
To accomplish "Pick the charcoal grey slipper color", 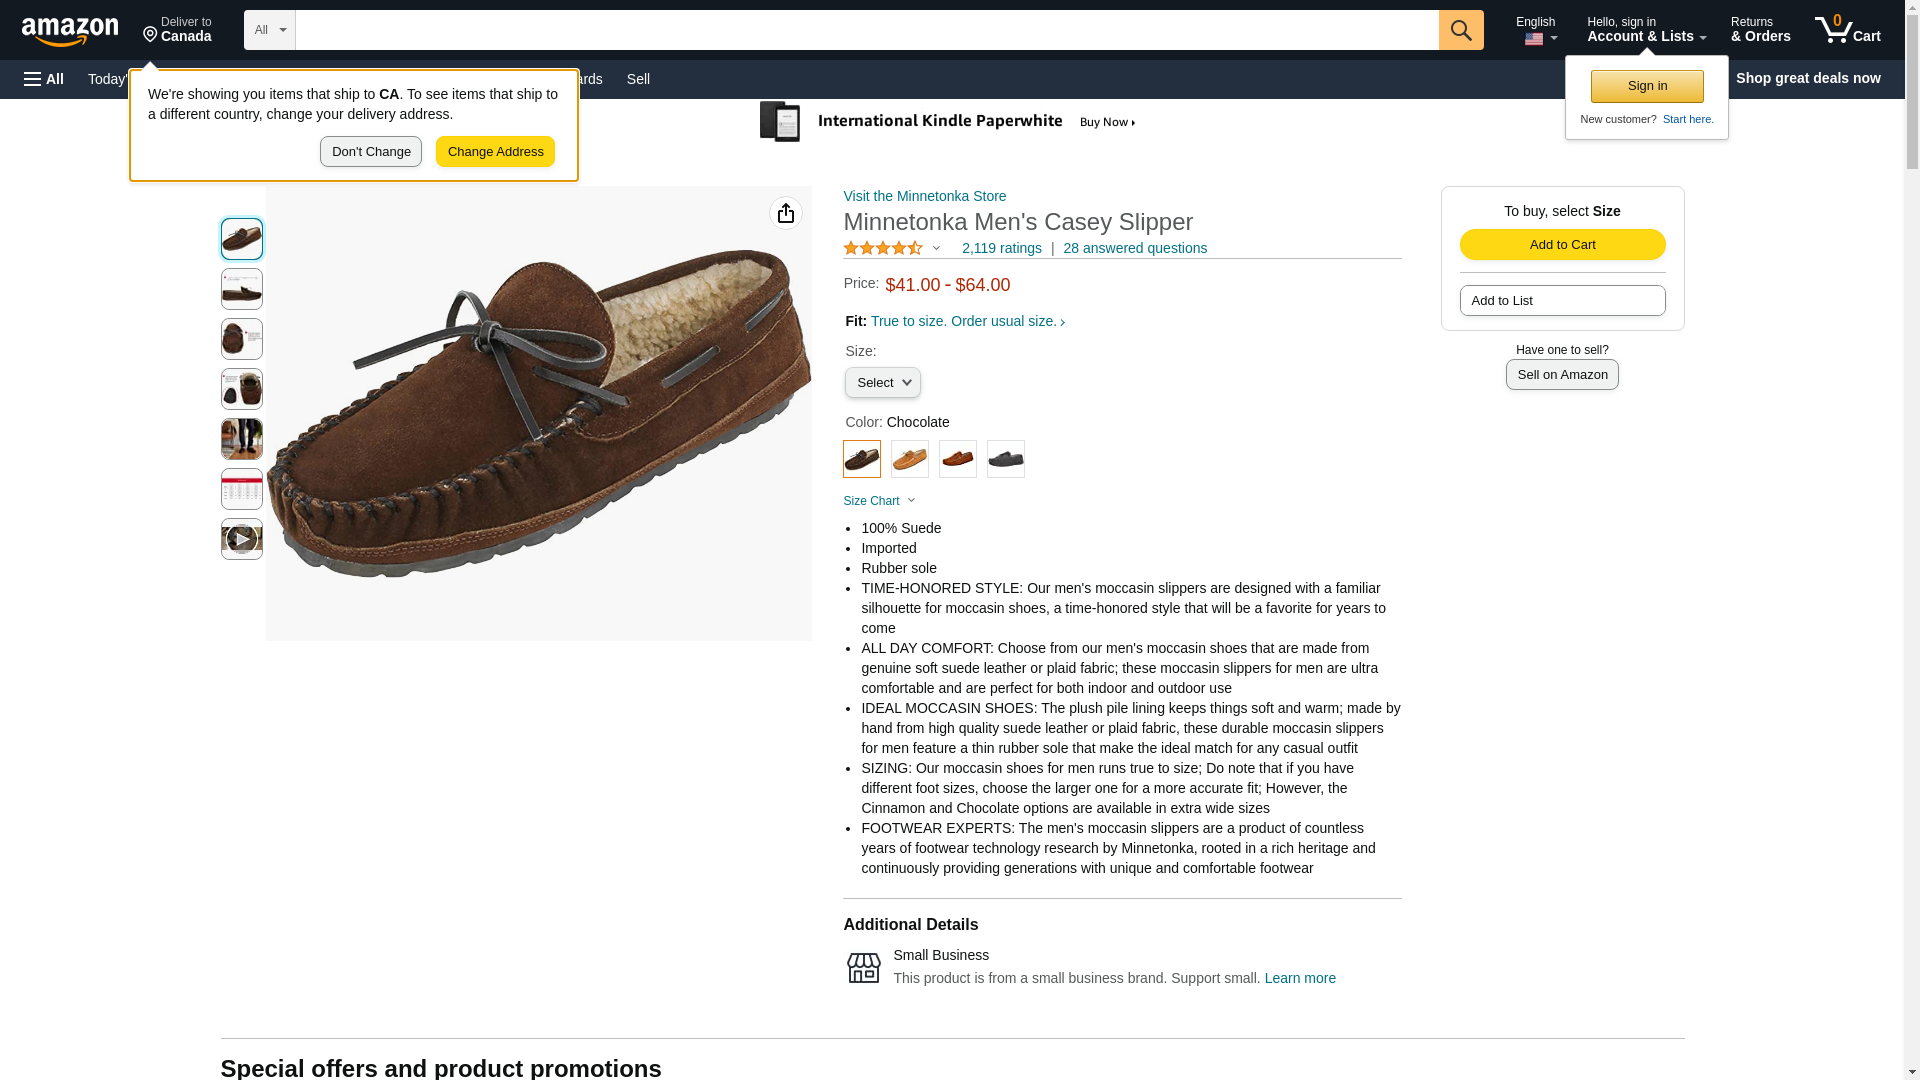I will (x=1005, y=459).
